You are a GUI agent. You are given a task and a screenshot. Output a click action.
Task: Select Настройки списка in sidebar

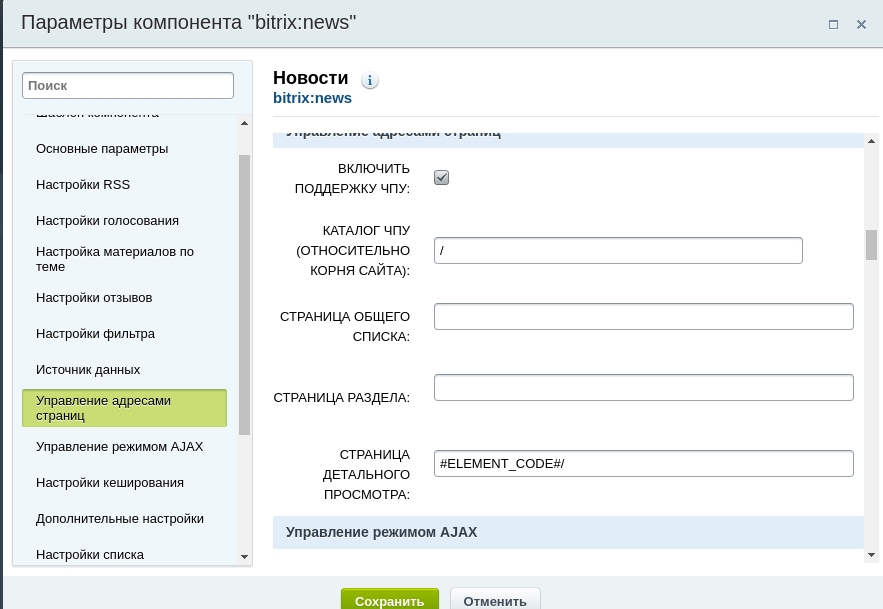90,555
